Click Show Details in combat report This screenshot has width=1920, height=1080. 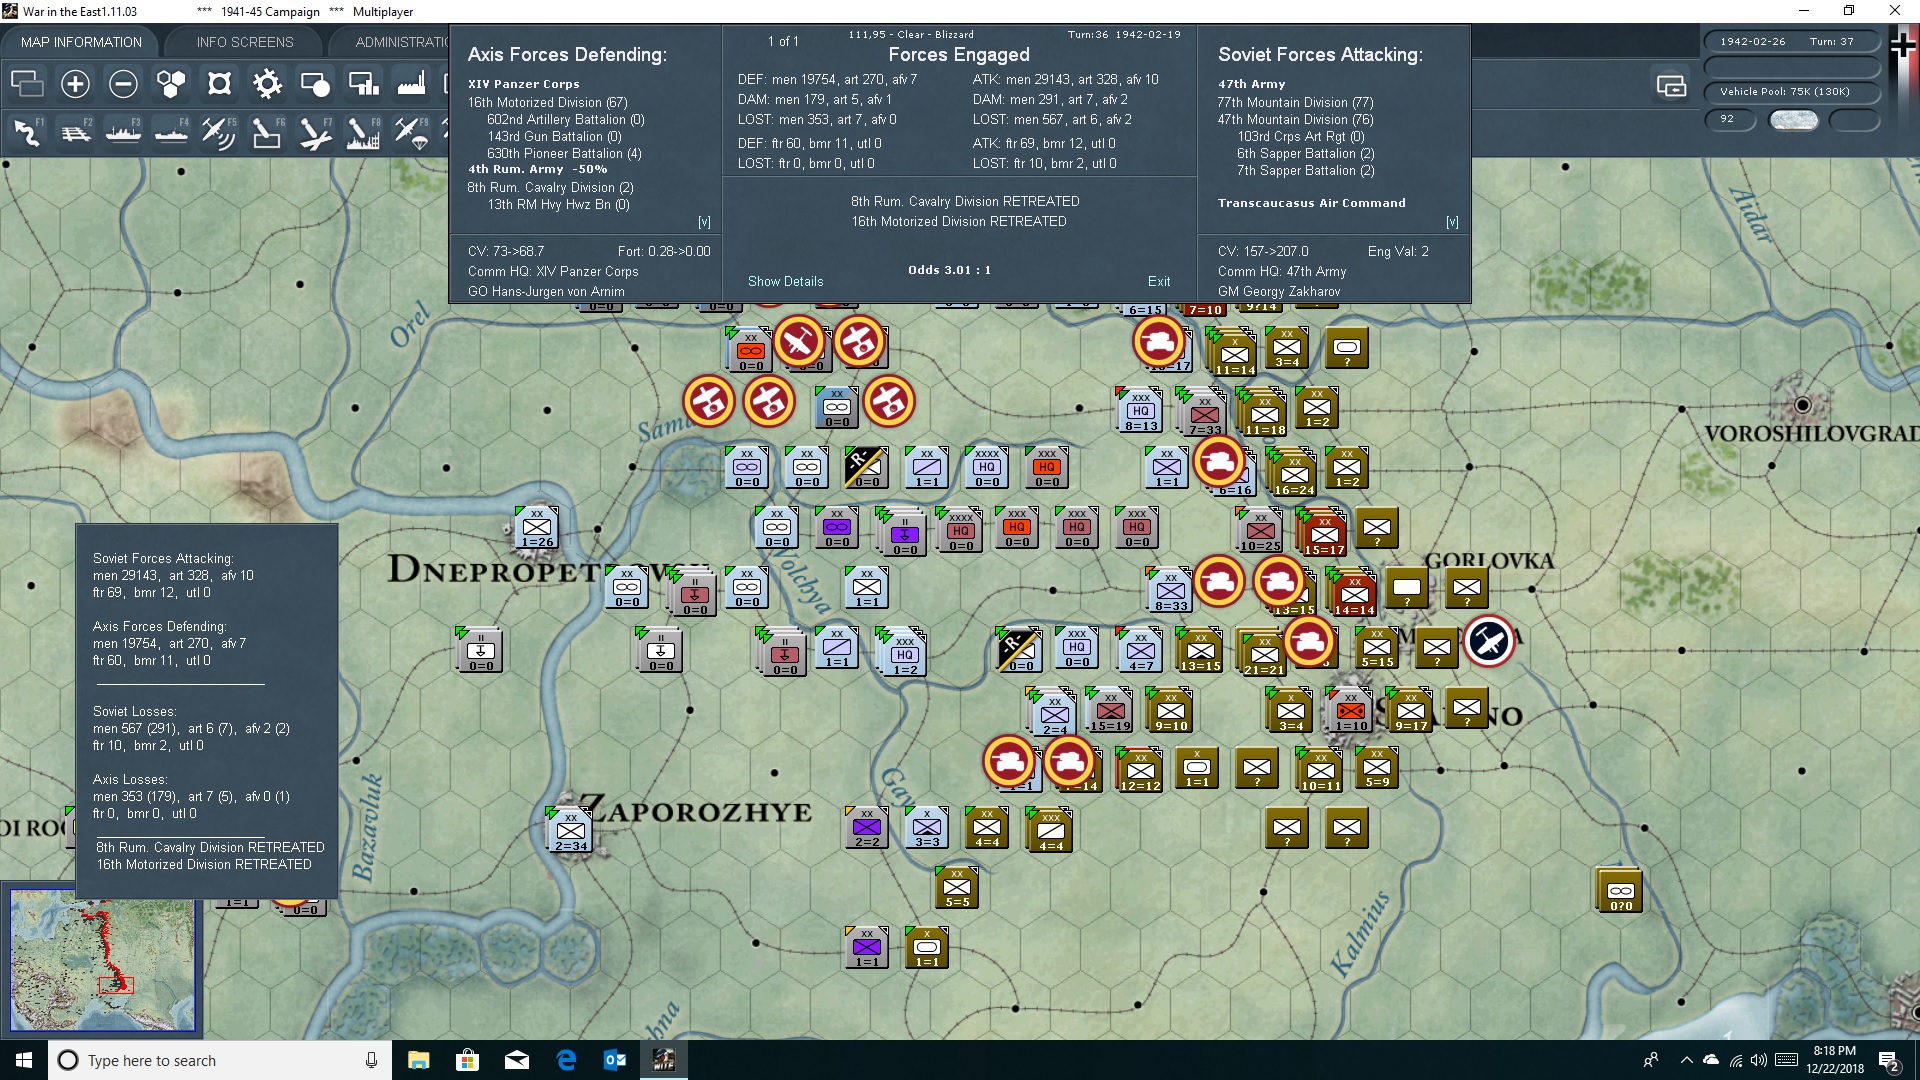[x=786, y=282]
